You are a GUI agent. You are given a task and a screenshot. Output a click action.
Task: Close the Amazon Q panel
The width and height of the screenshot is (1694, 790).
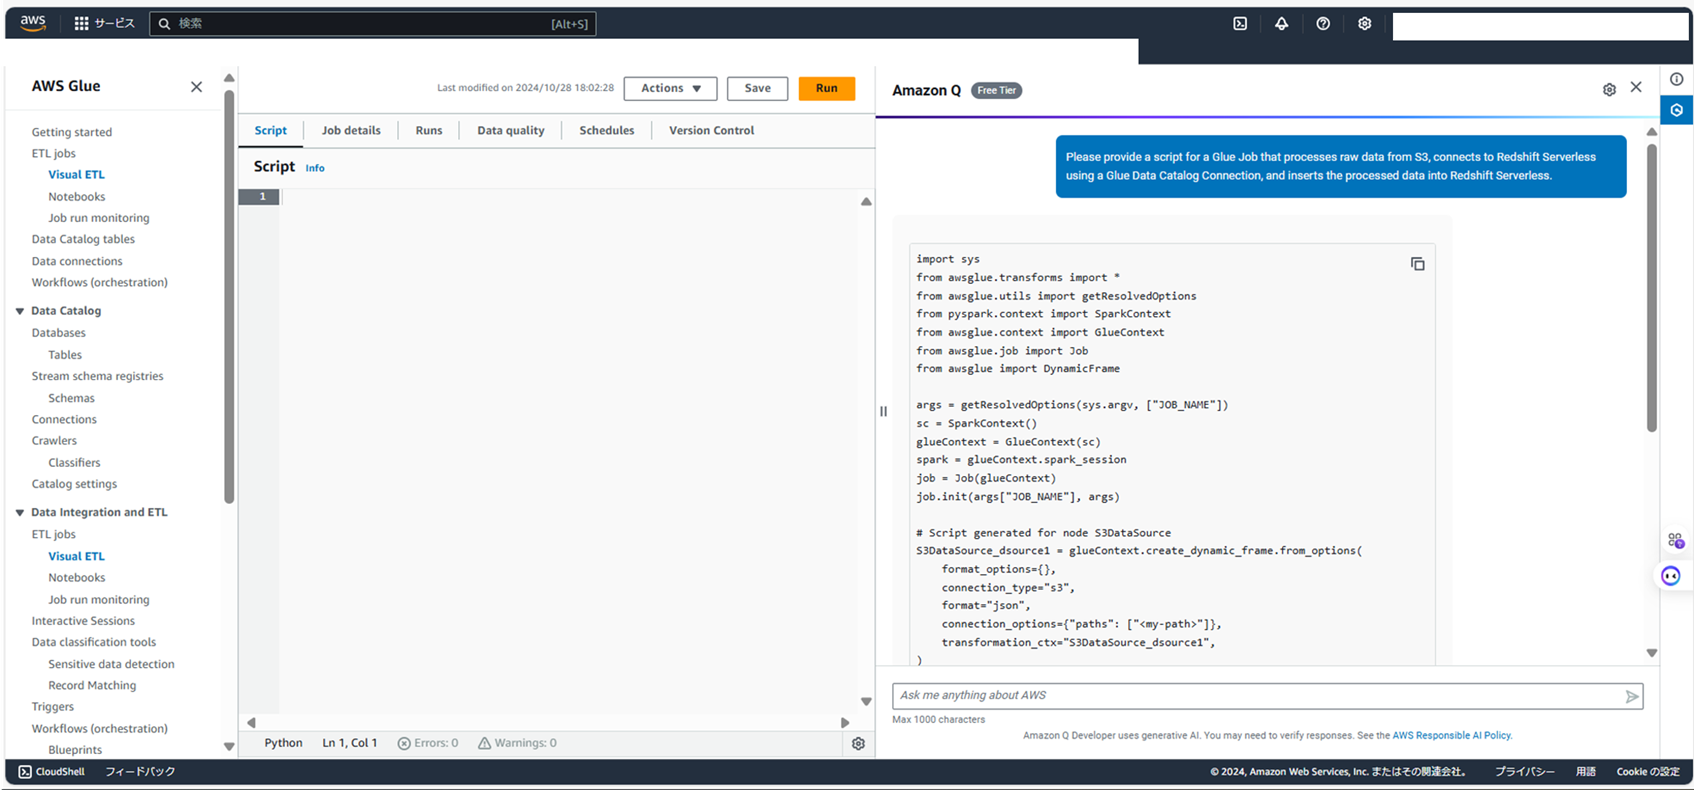[1636, 87]
